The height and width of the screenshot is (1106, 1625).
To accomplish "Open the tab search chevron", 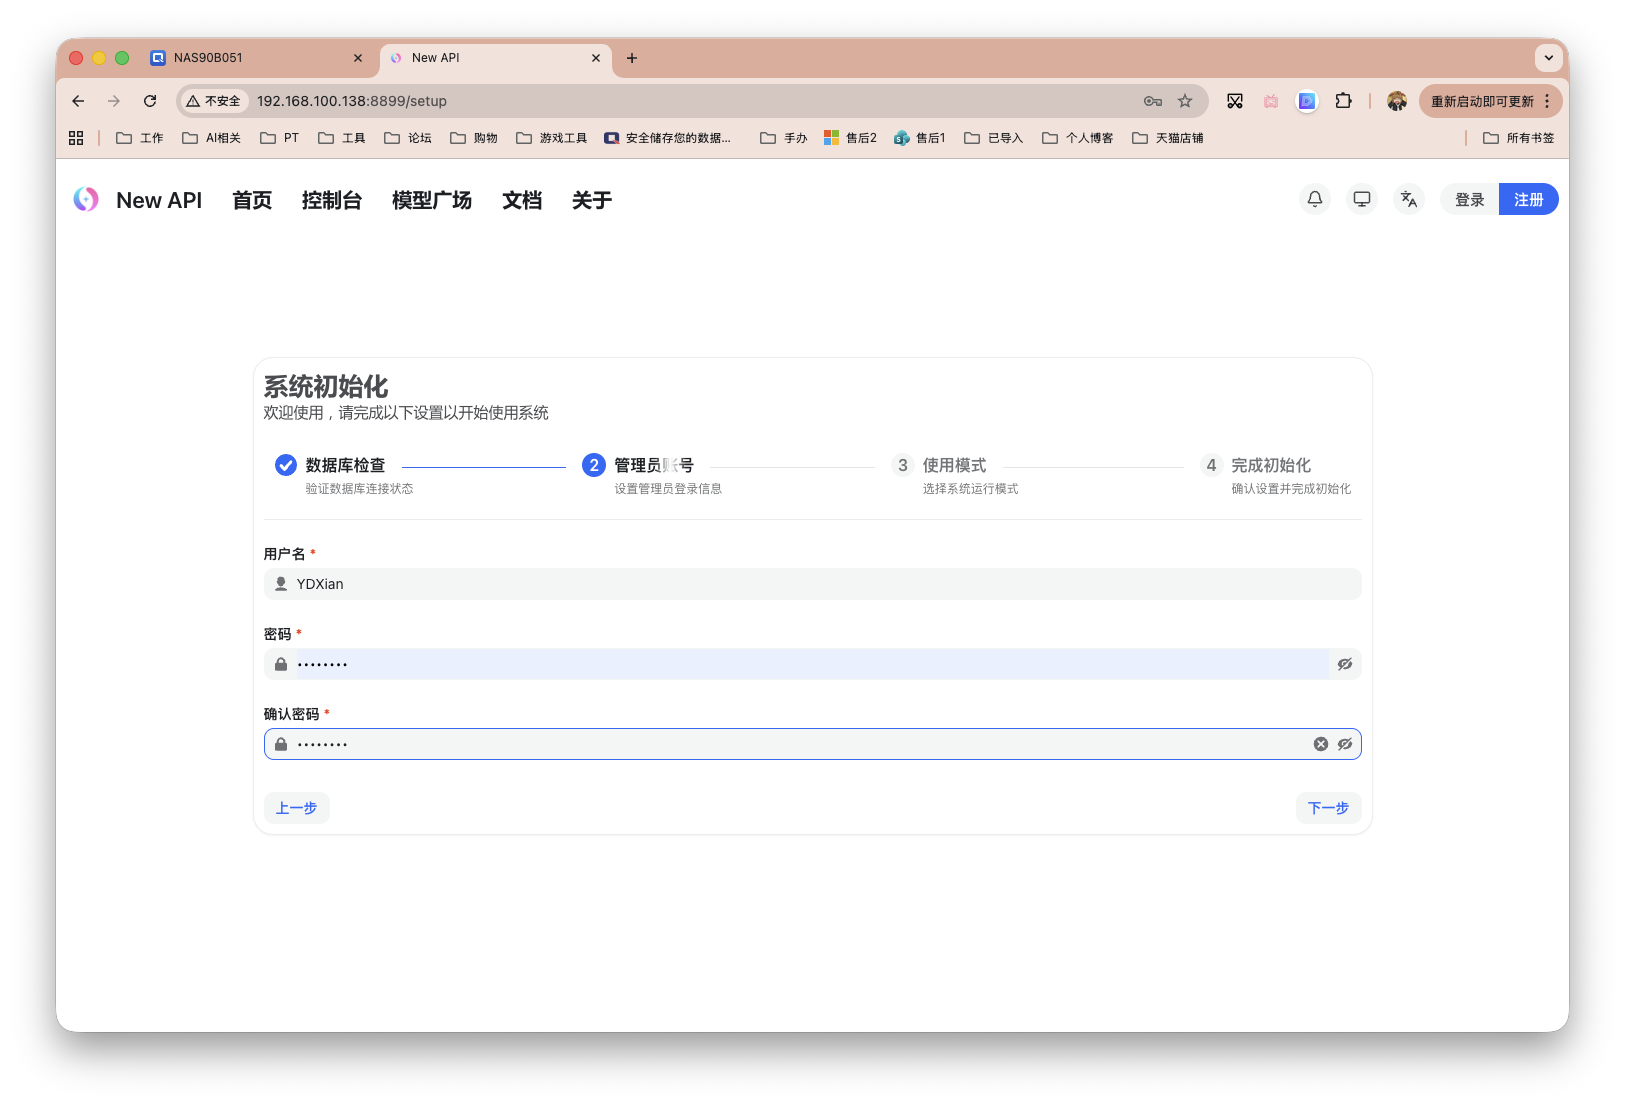I will pos(1548,58).
